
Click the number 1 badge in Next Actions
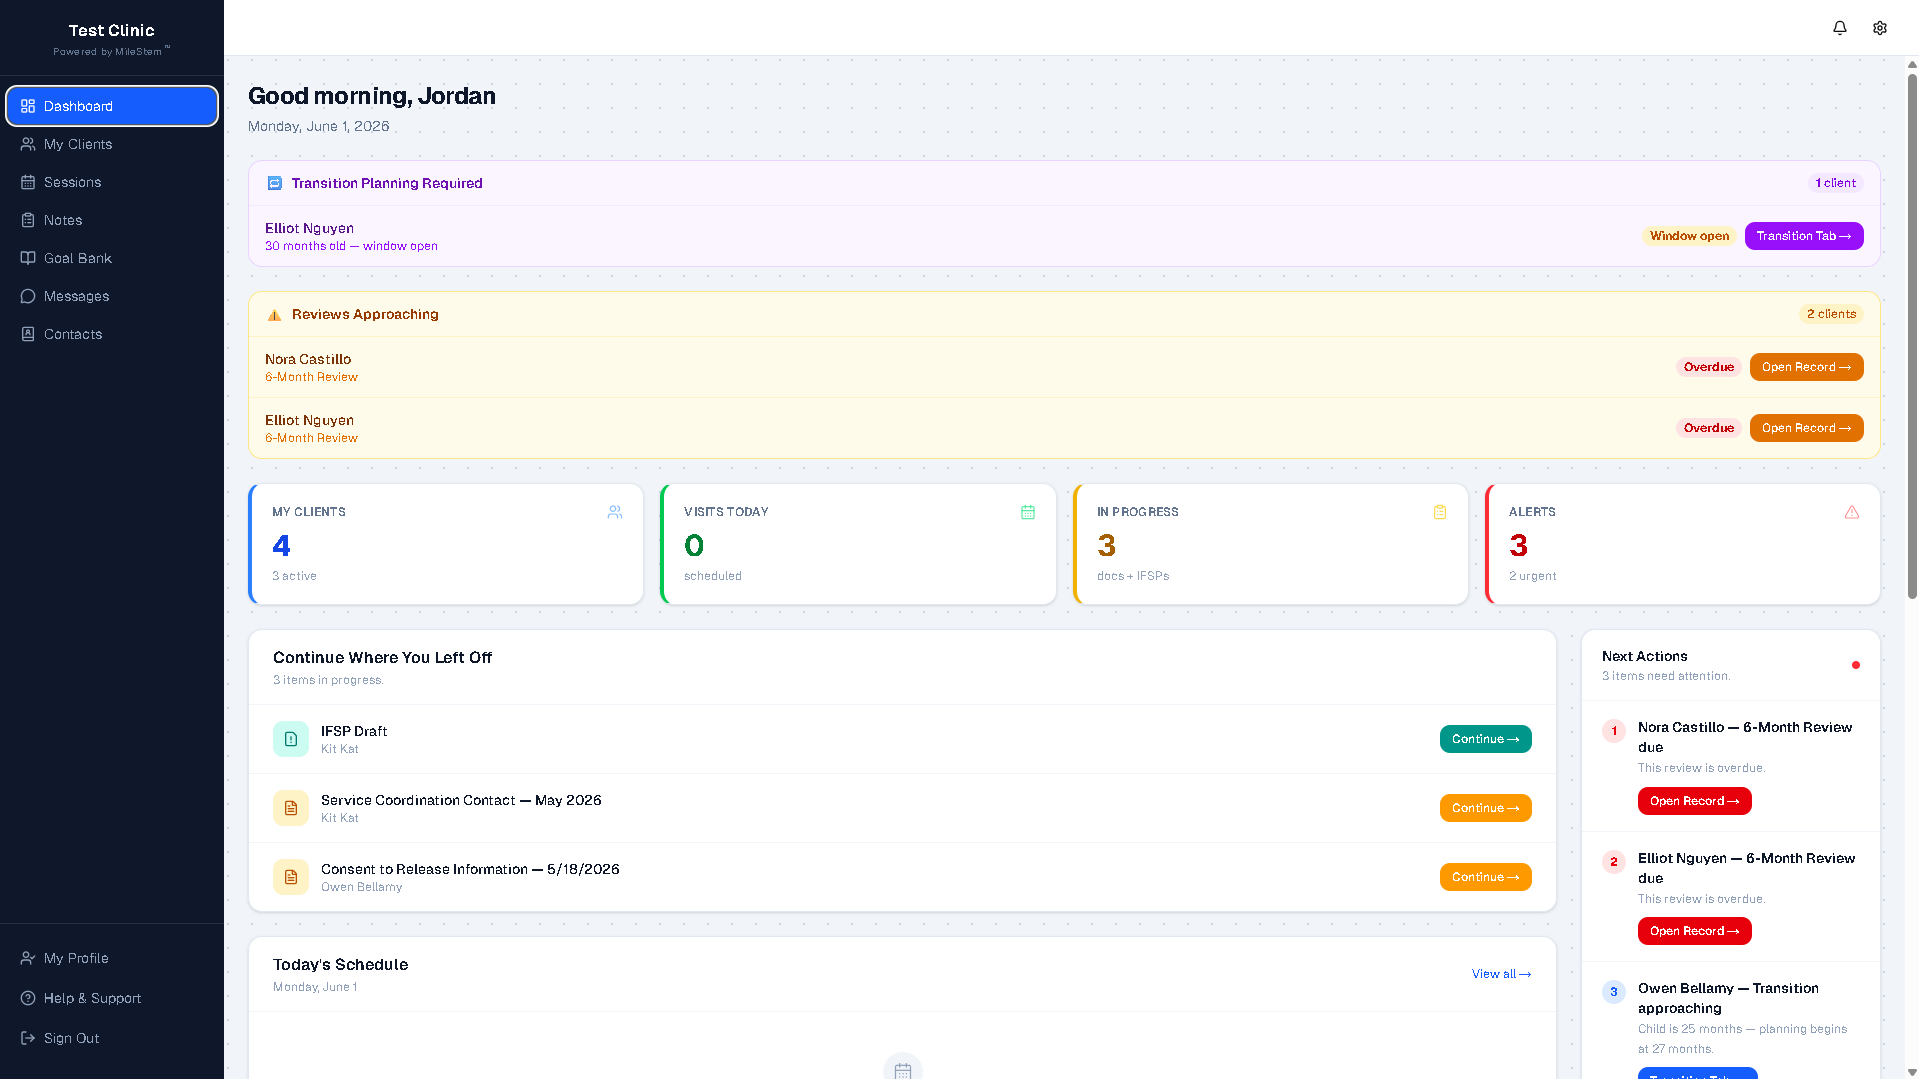1613,731
